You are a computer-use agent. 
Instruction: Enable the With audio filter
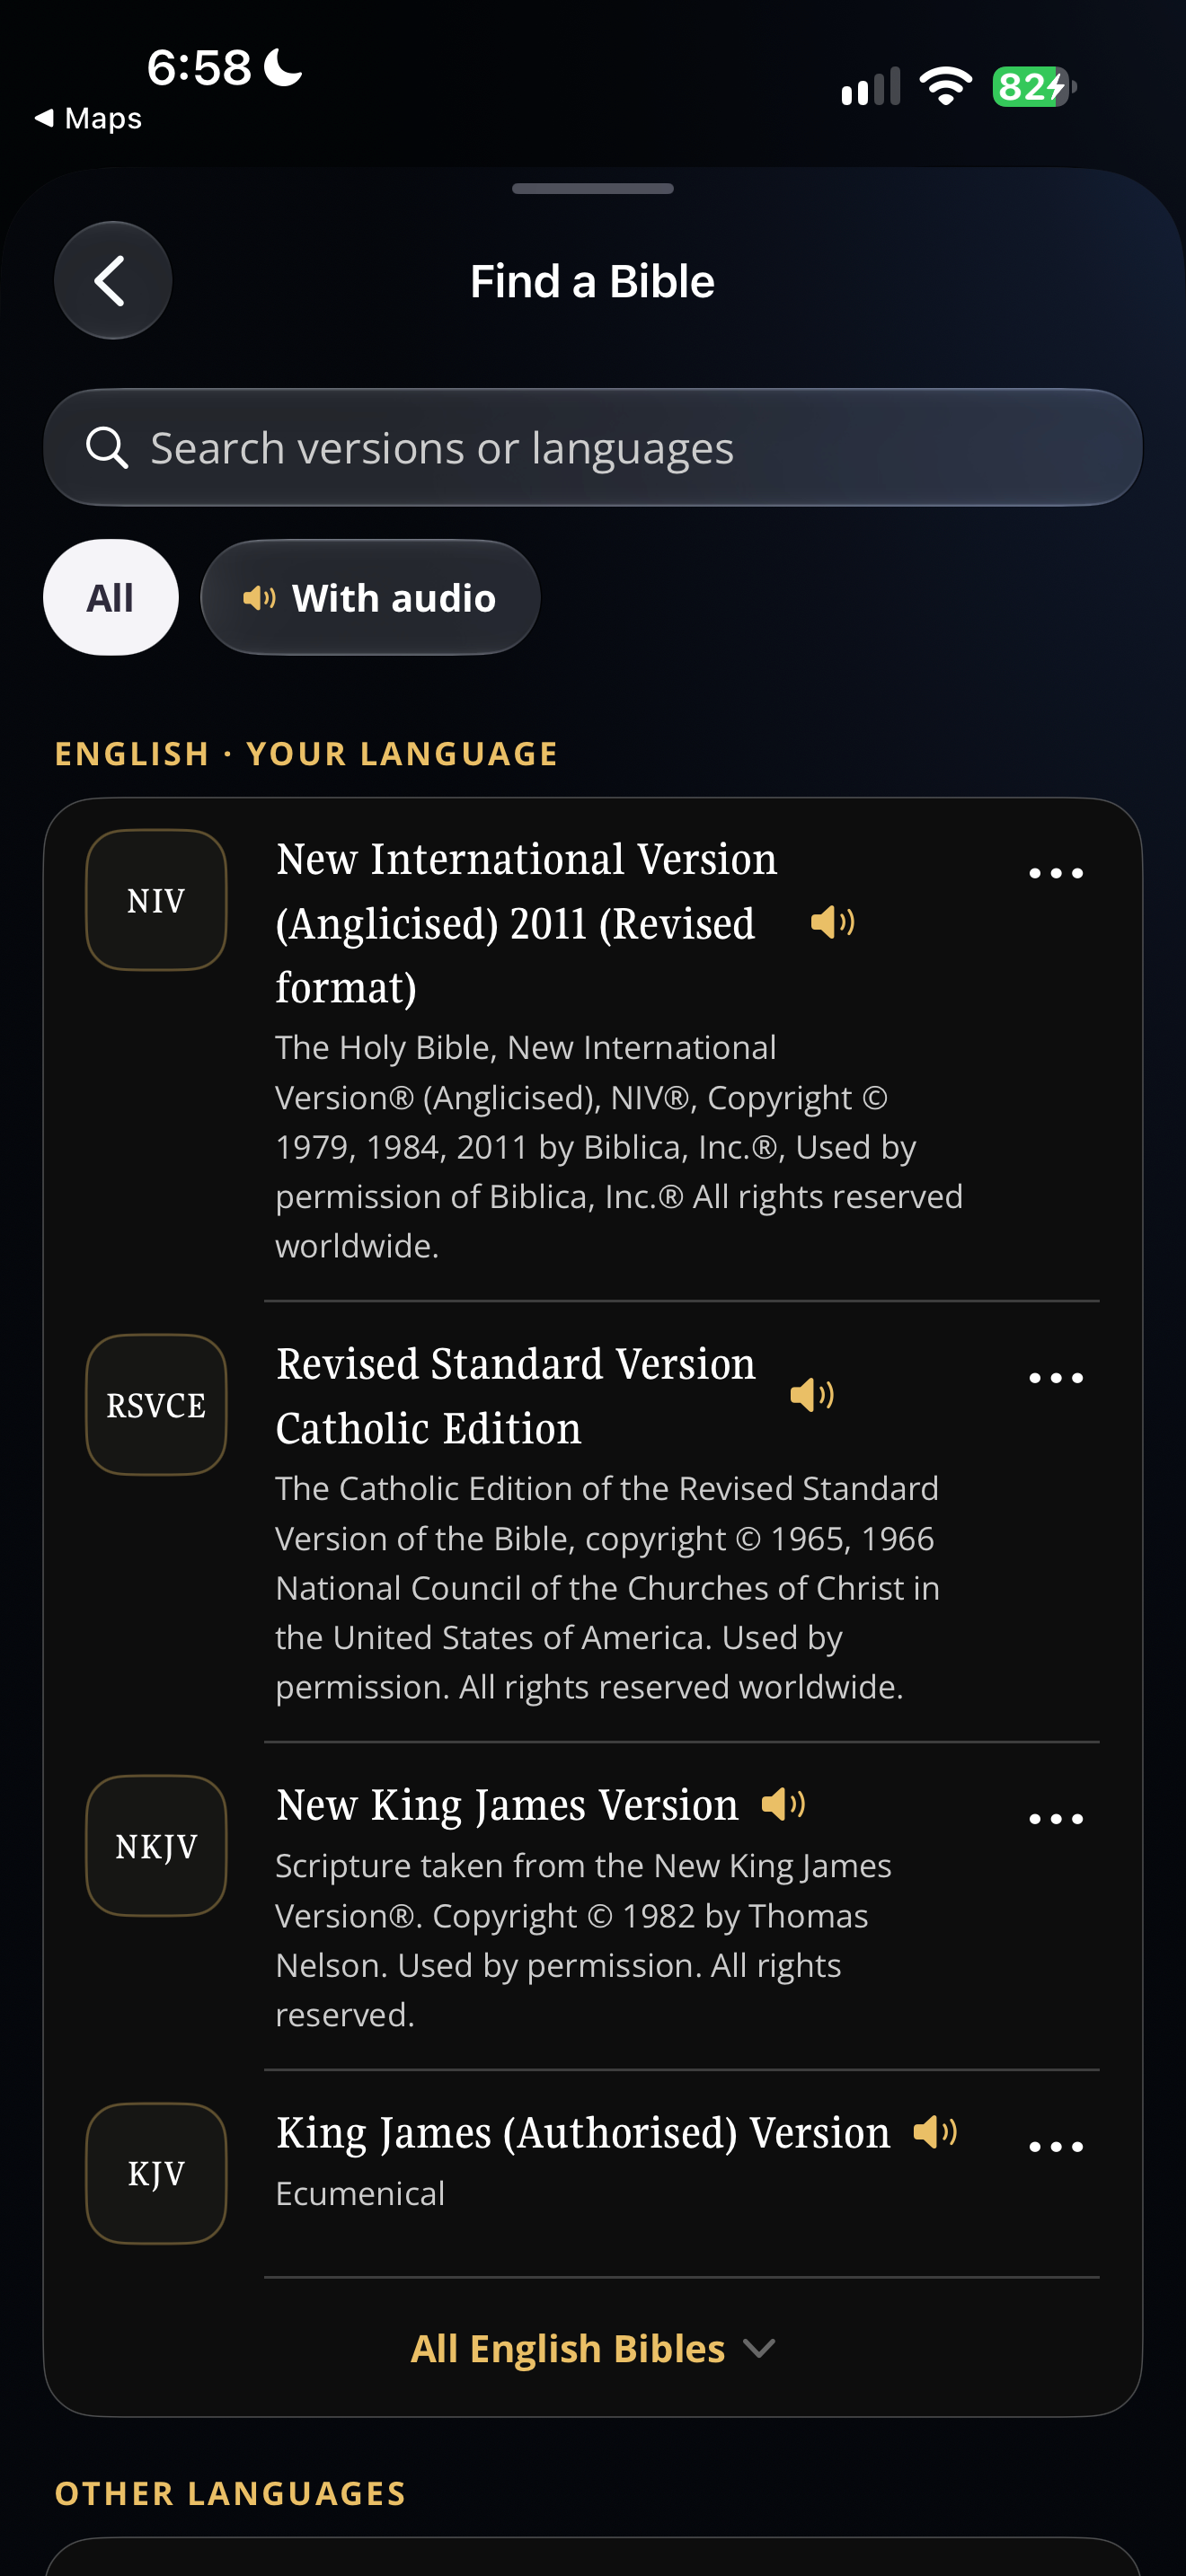(x=370, y=598)
